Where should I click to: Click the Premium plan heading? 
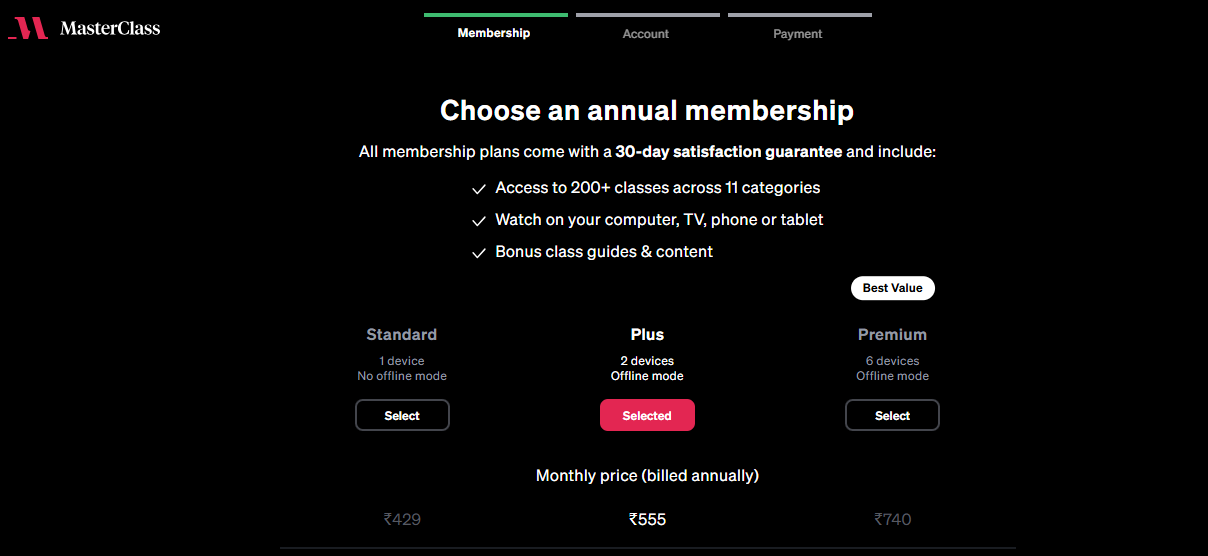(x=892, y=335)
